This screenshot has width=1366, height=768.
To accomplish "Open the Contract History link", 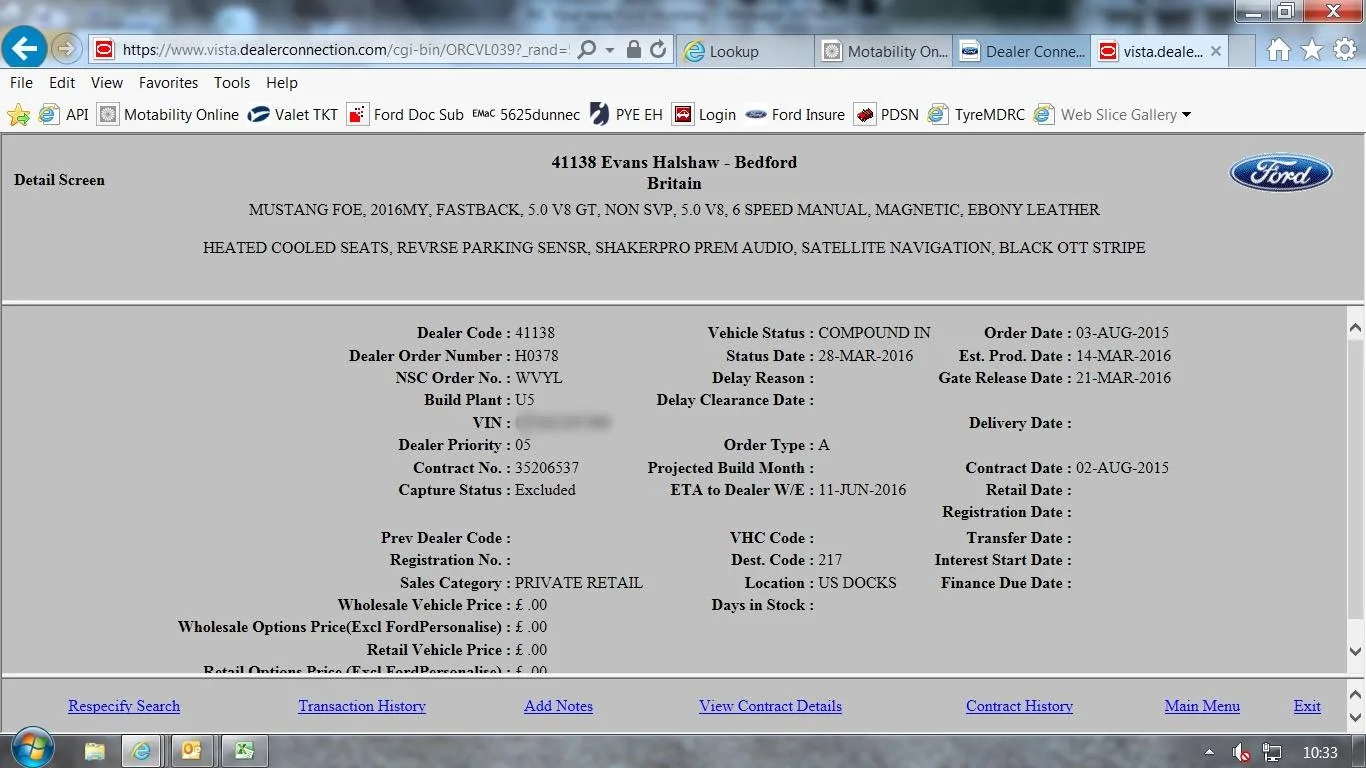I will (x=1019, y=706).
